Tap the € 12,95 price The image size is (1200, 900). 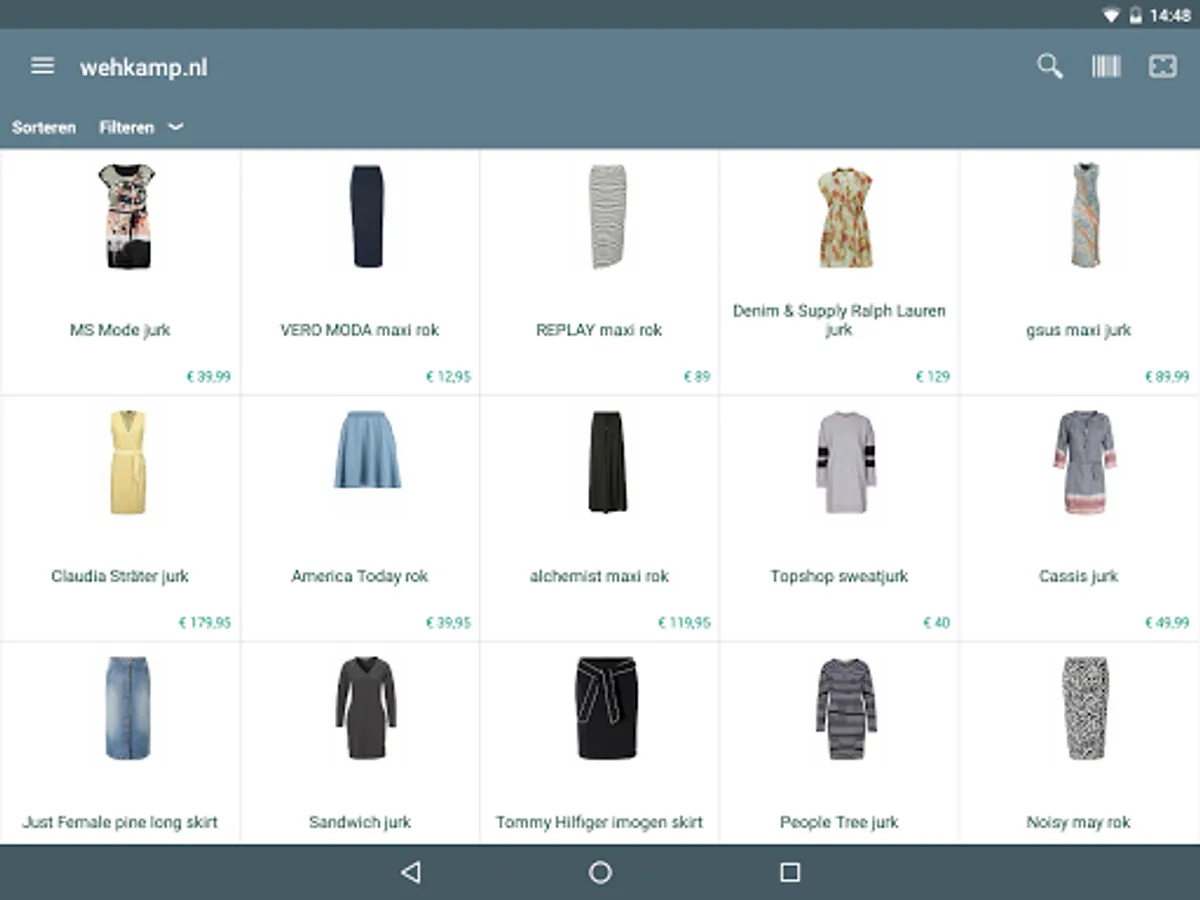point(449,377)
